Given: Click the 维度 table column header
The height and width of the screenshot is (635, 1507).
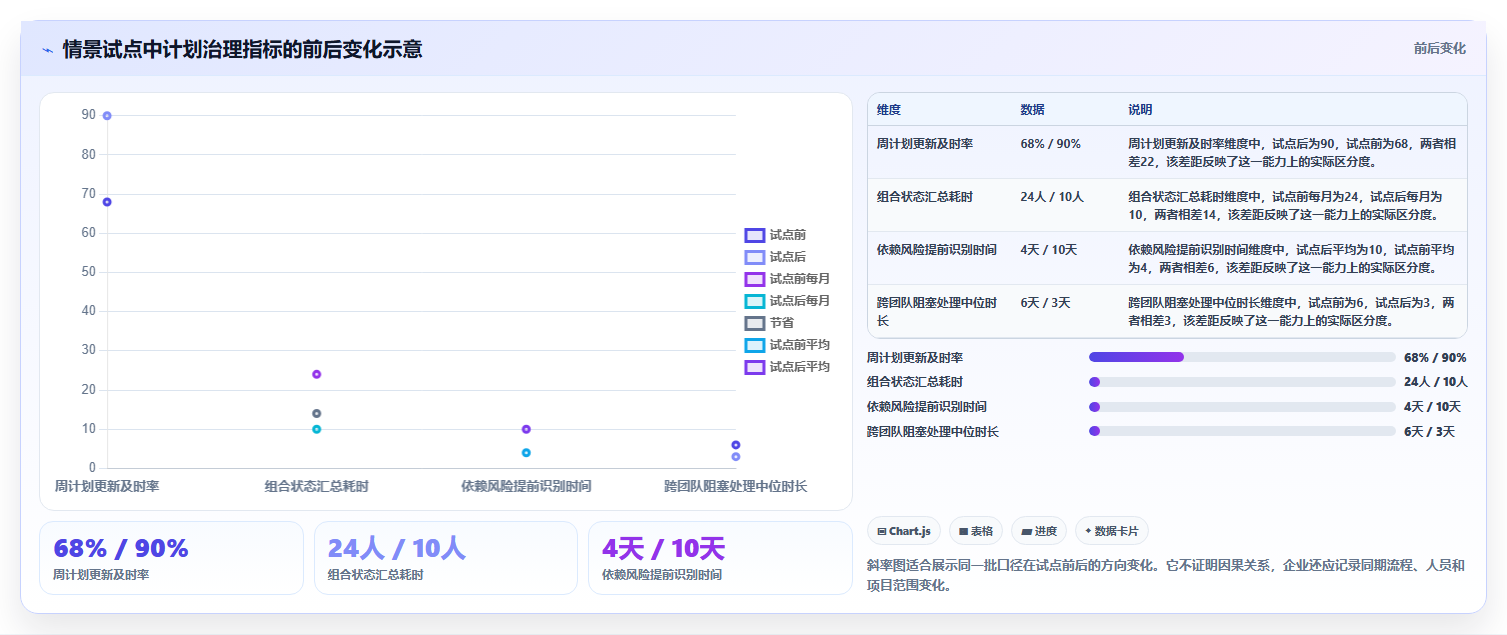Looking at the screenshot, I should pyautogui.click(x=889, y=110).
